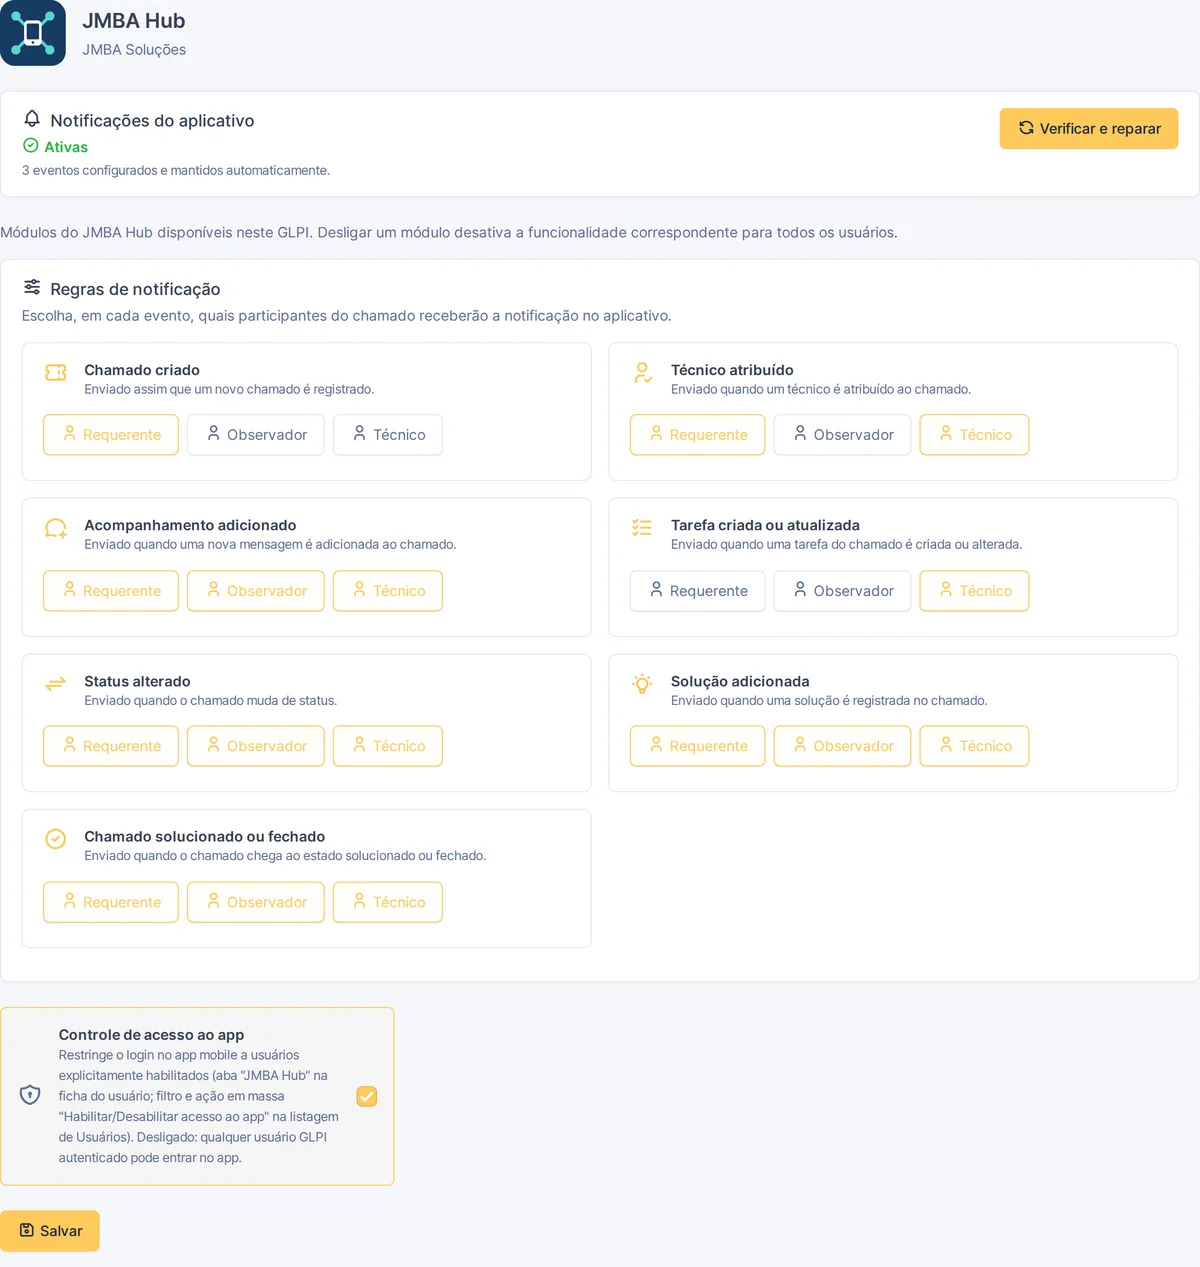This screenshot has height=1267, width=1200.
Task: Click the shield icon in Controle de acesso
Action: tap(30, 1095)
